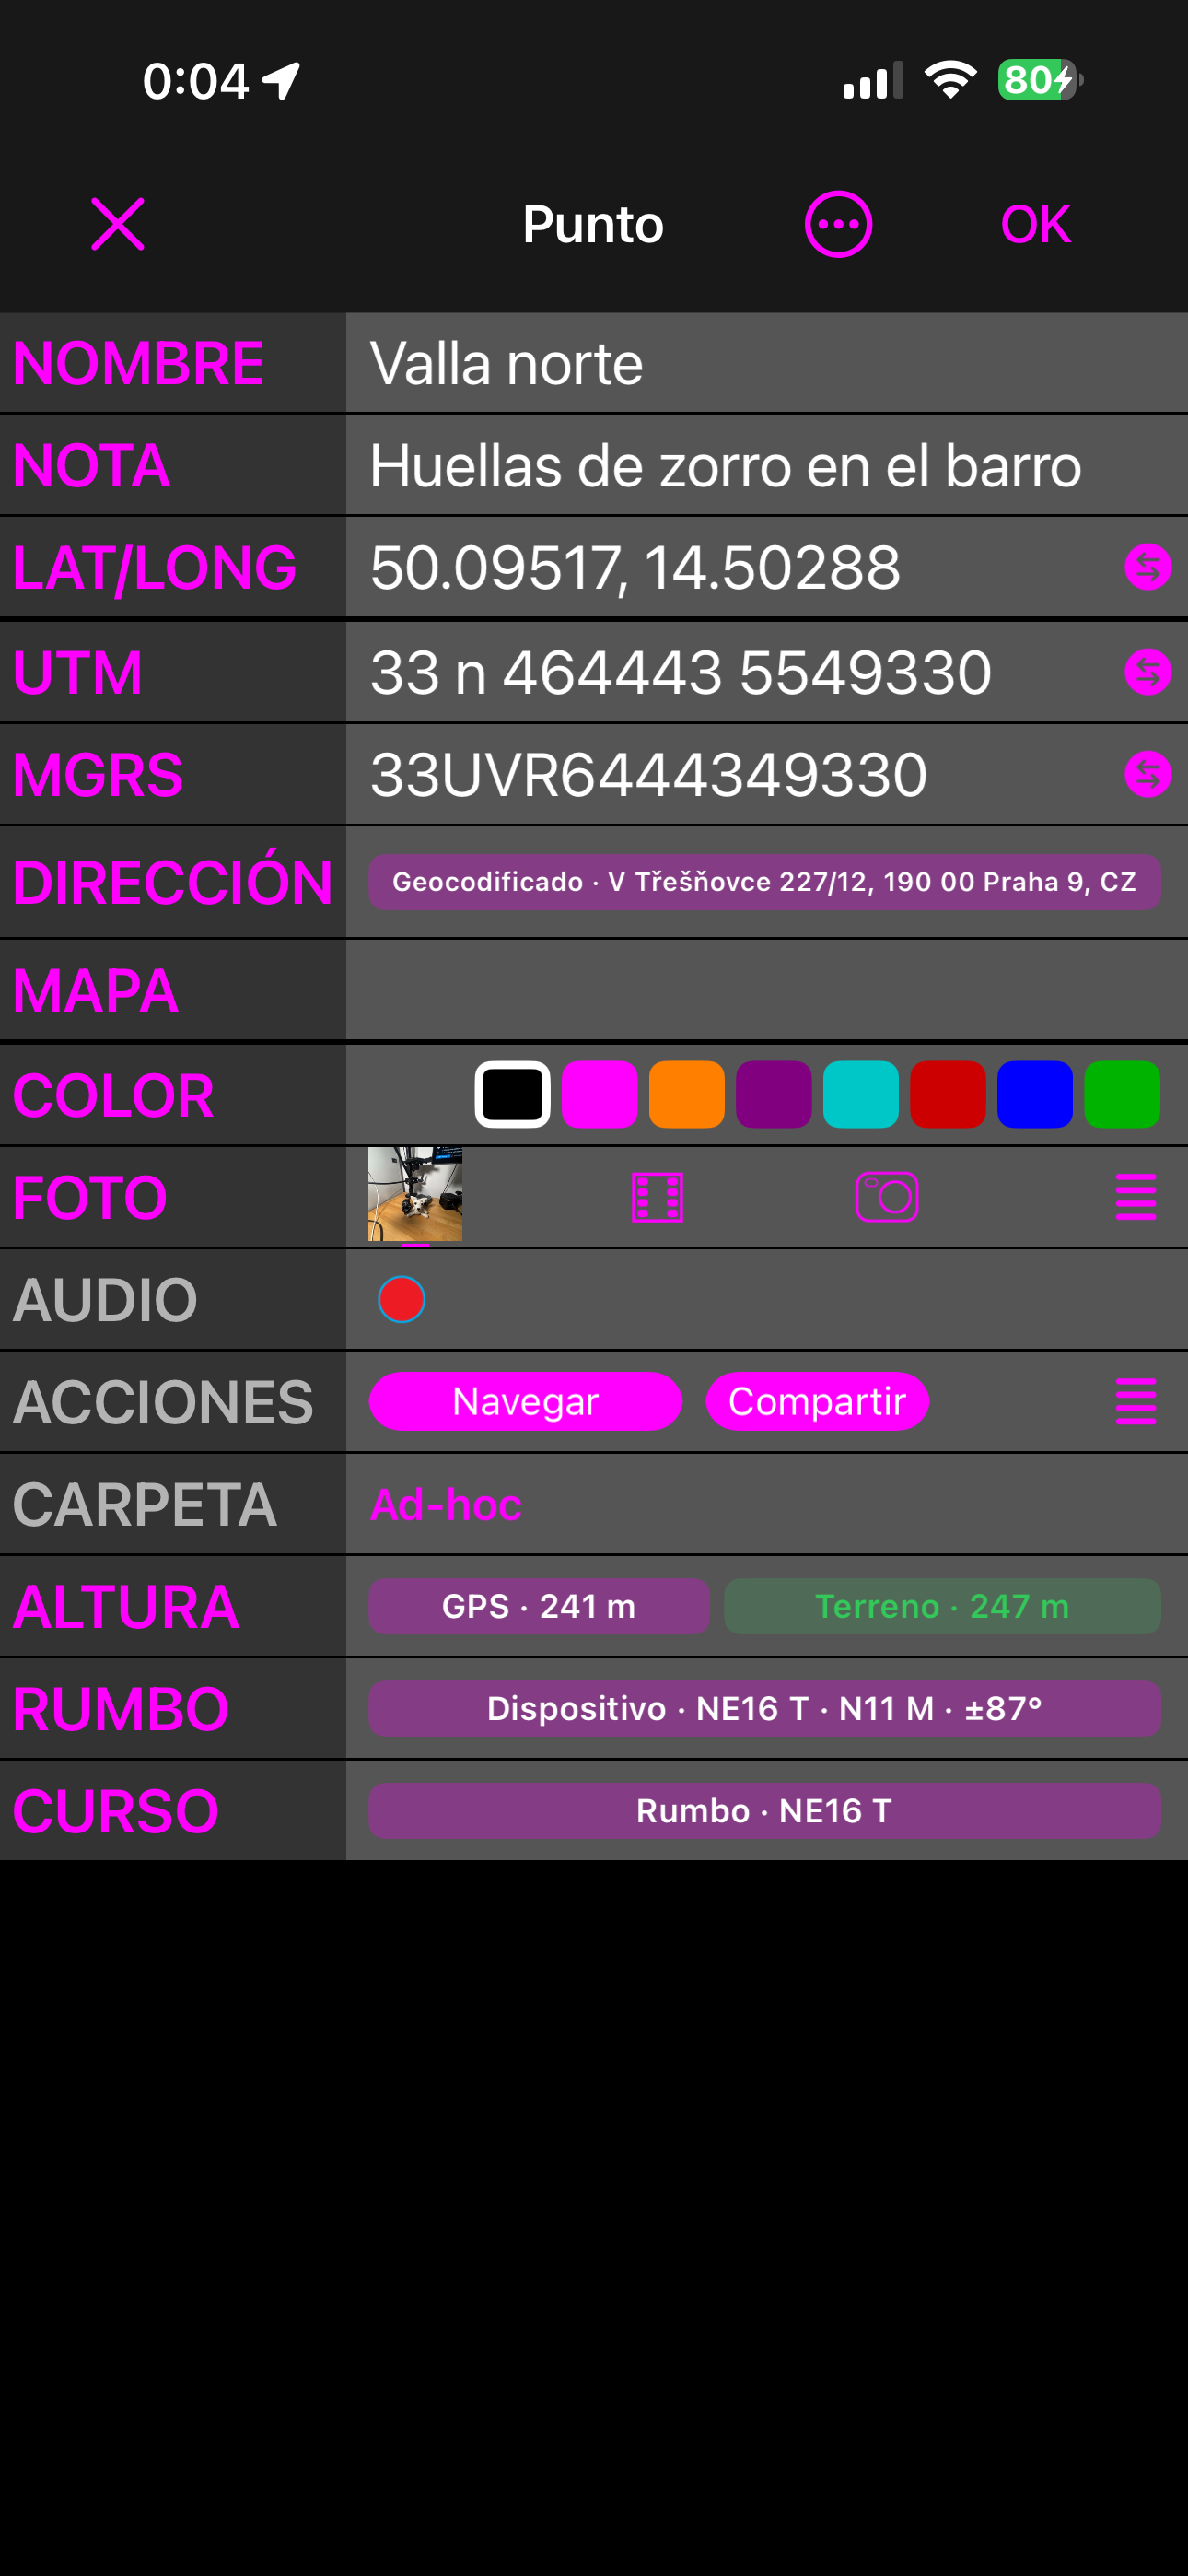
Task: Close the Punto editor with the X
Action: point(118,224)
